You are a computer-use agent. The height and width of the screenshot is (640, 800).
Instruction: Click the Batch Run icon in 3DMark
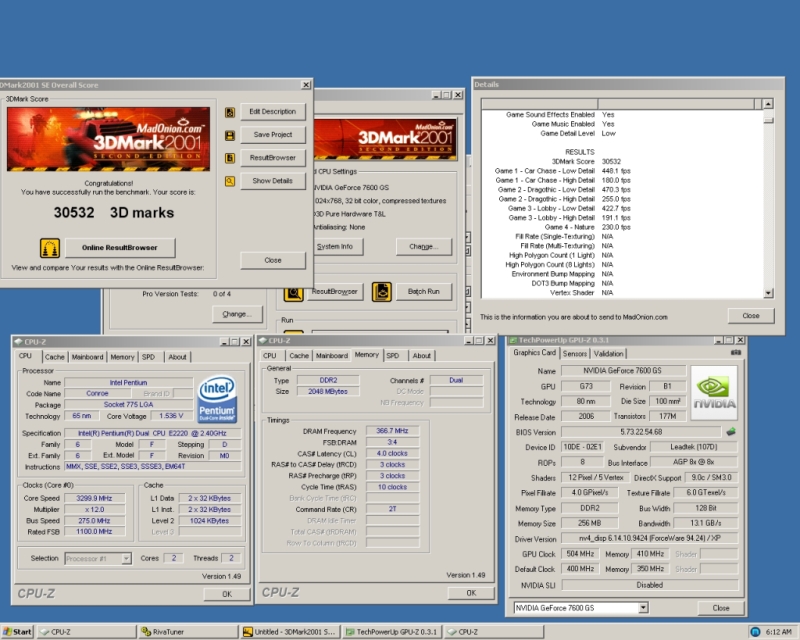tap(382, 292)
